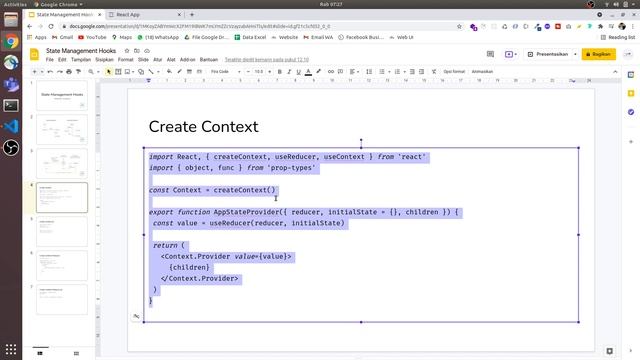Click the Undo icon in toolbar
The height and width of the screenshot is (360, 640).
50,72
